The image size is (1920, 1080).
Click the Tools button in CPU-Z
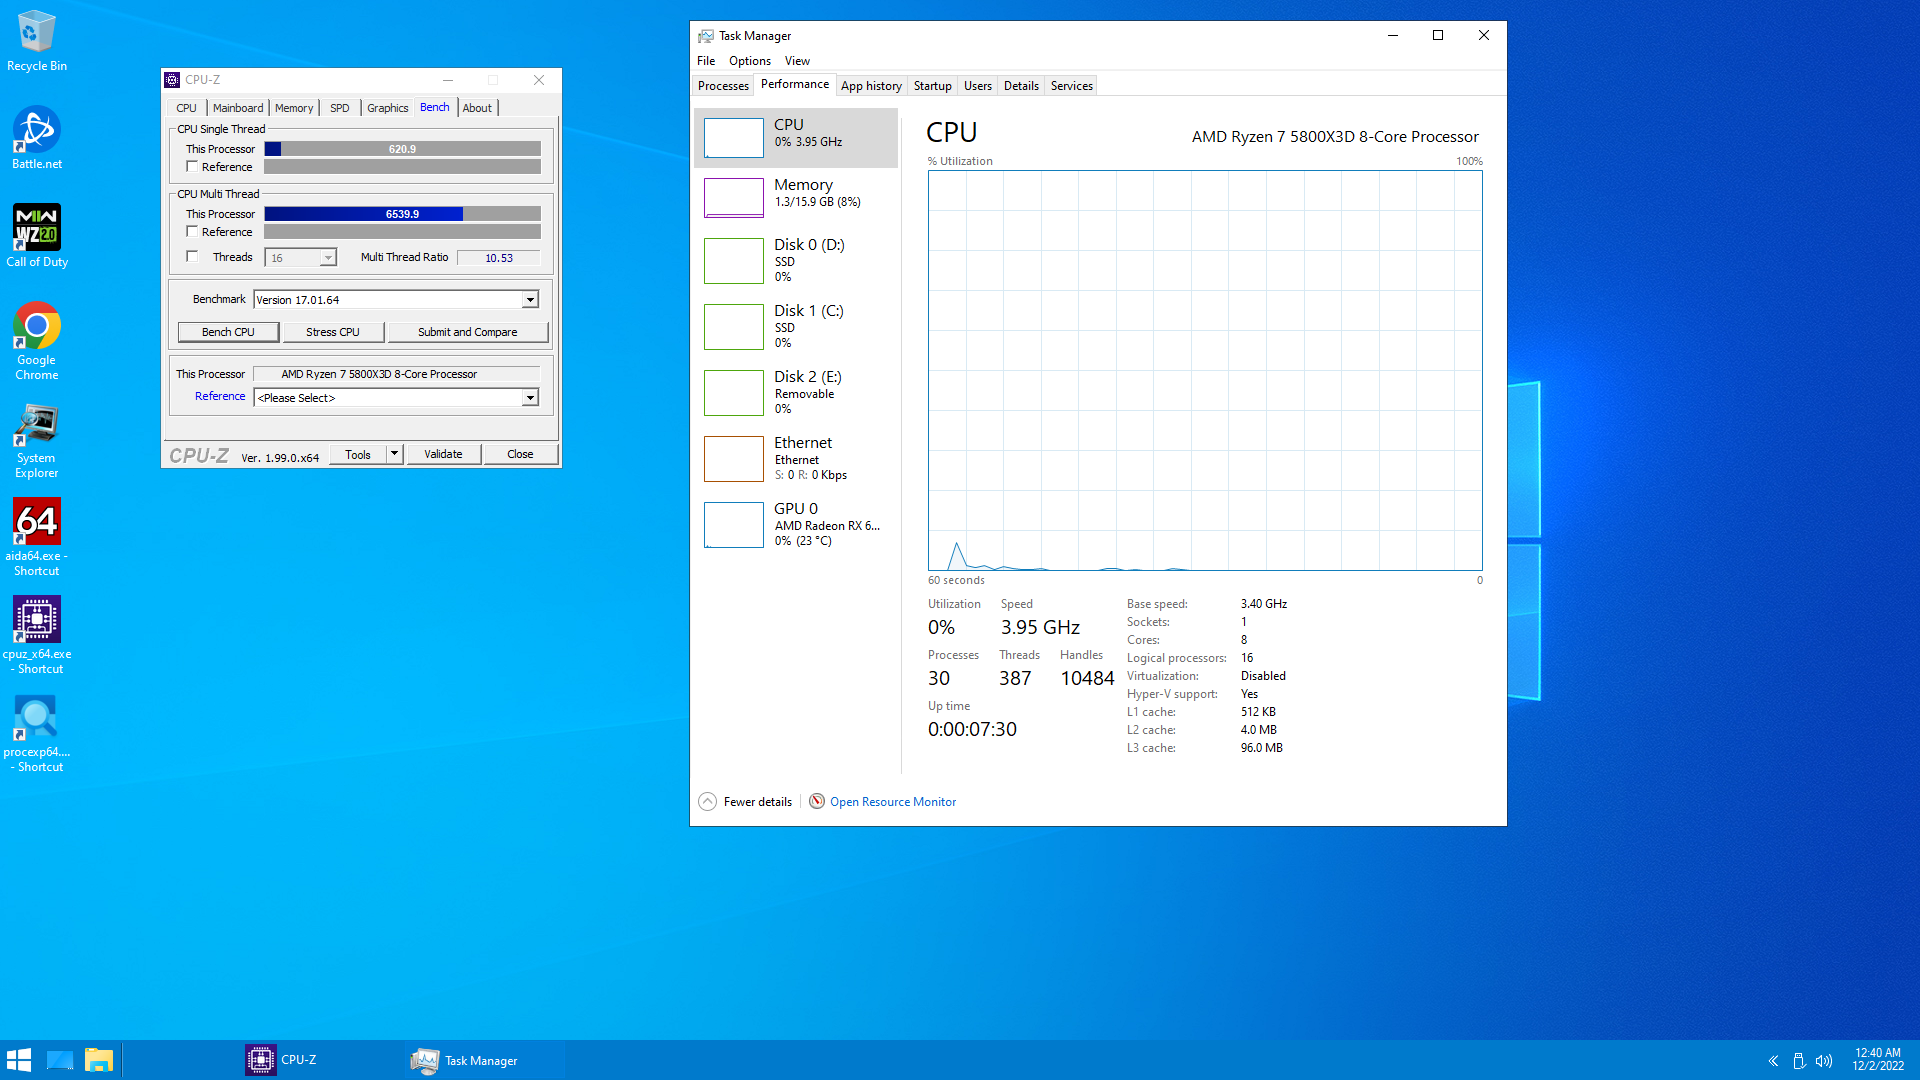(358, 454)
